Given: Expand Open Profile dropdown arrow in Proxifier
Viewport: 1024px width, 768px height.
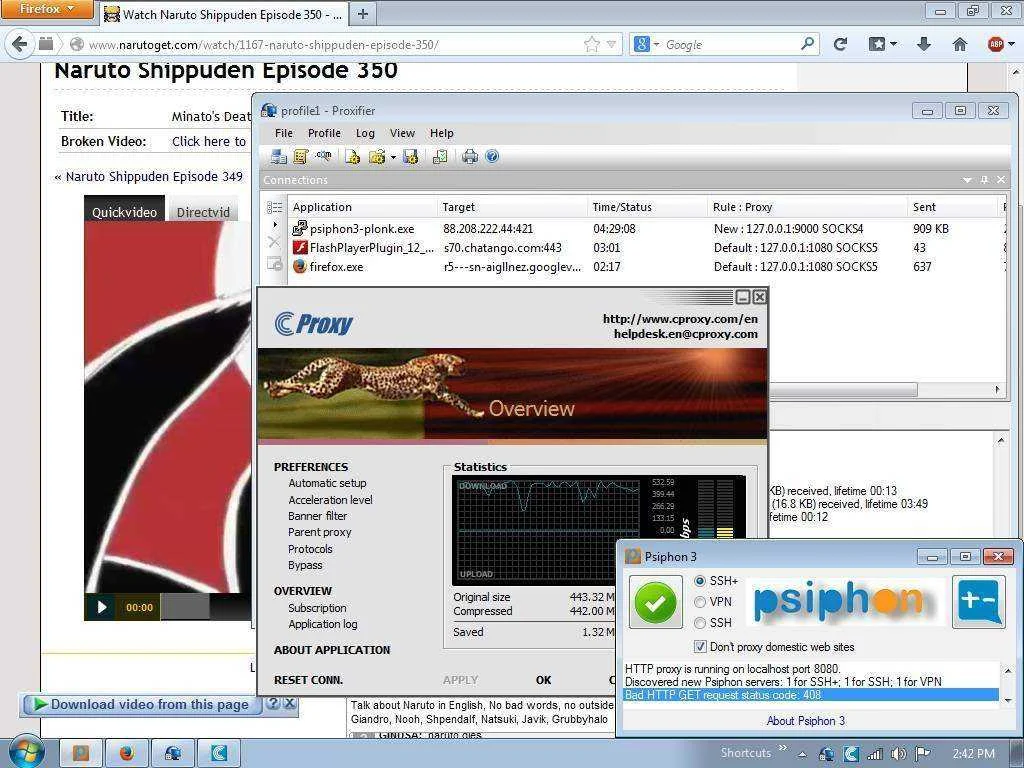Looking at the screenshot, I should click(393, 157).
